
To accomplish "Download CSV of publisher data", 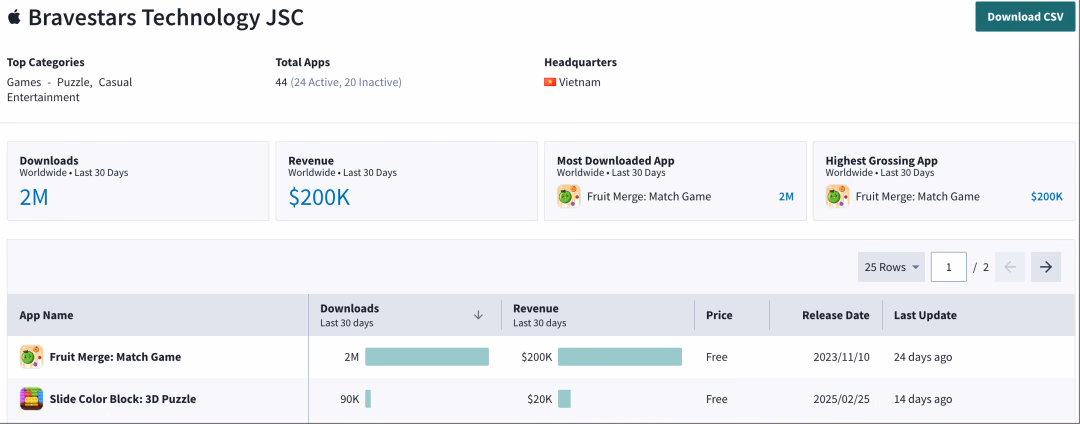I will coord(1025,17).
